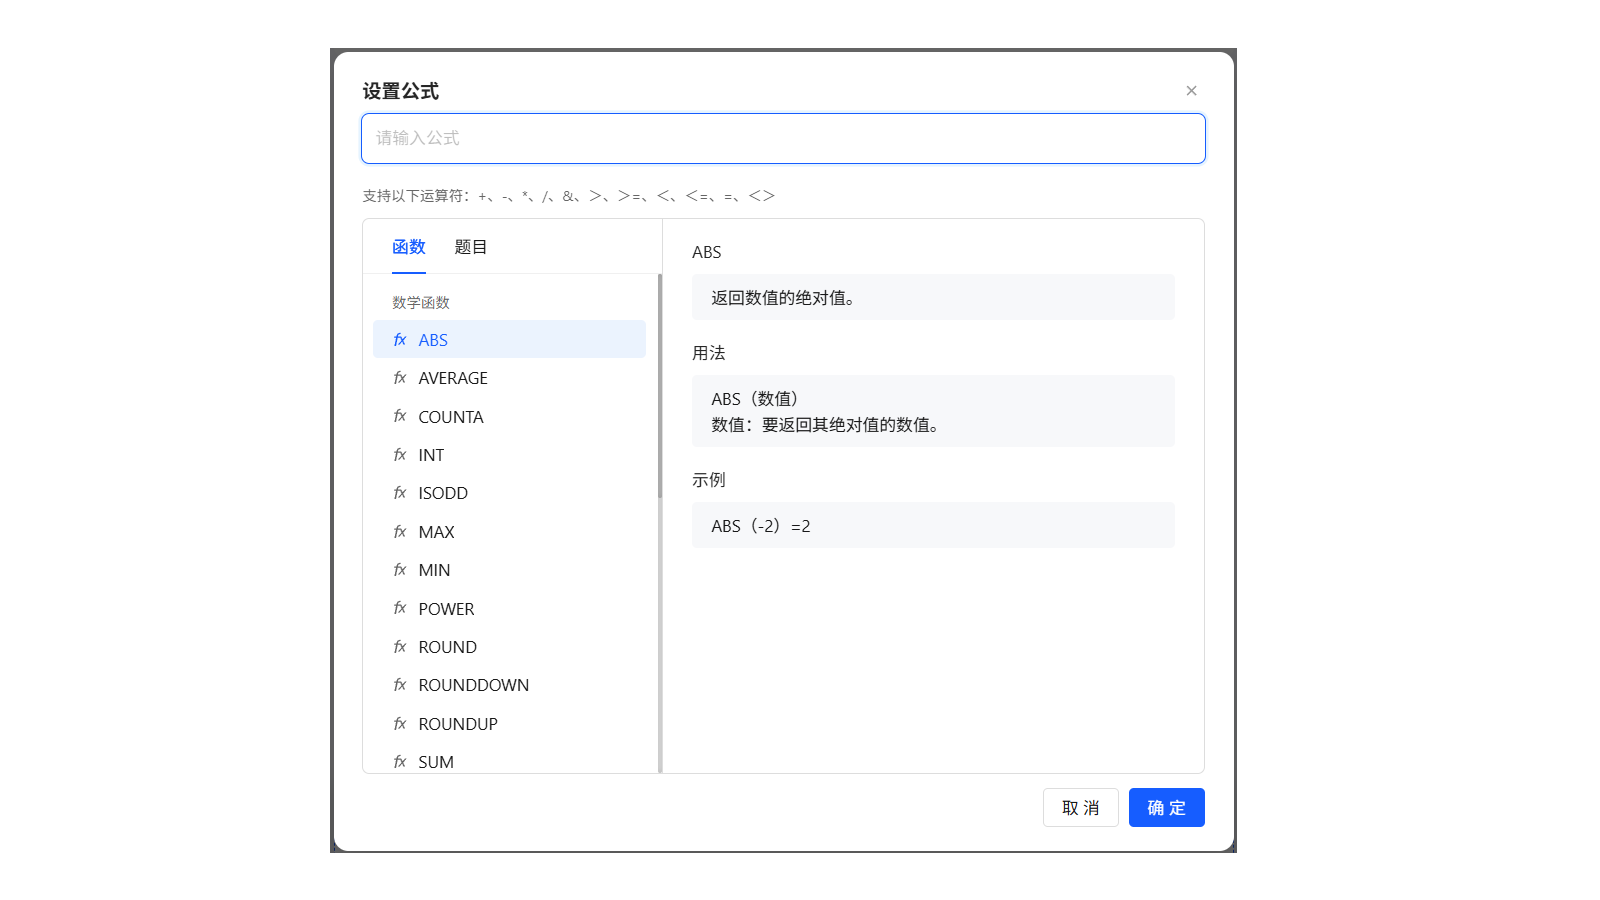The image size is (1600, 900).
Task: Click the fx icon next to MAX
Action: pyautogui.click(x=400, y=531)
